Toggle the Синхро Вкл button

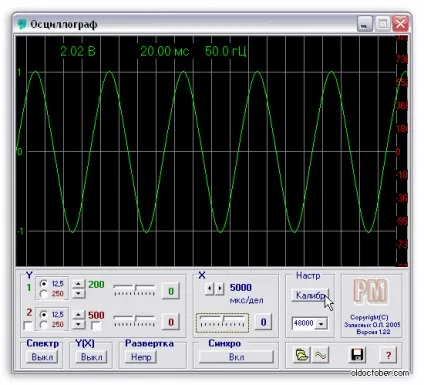pos(236,357)
